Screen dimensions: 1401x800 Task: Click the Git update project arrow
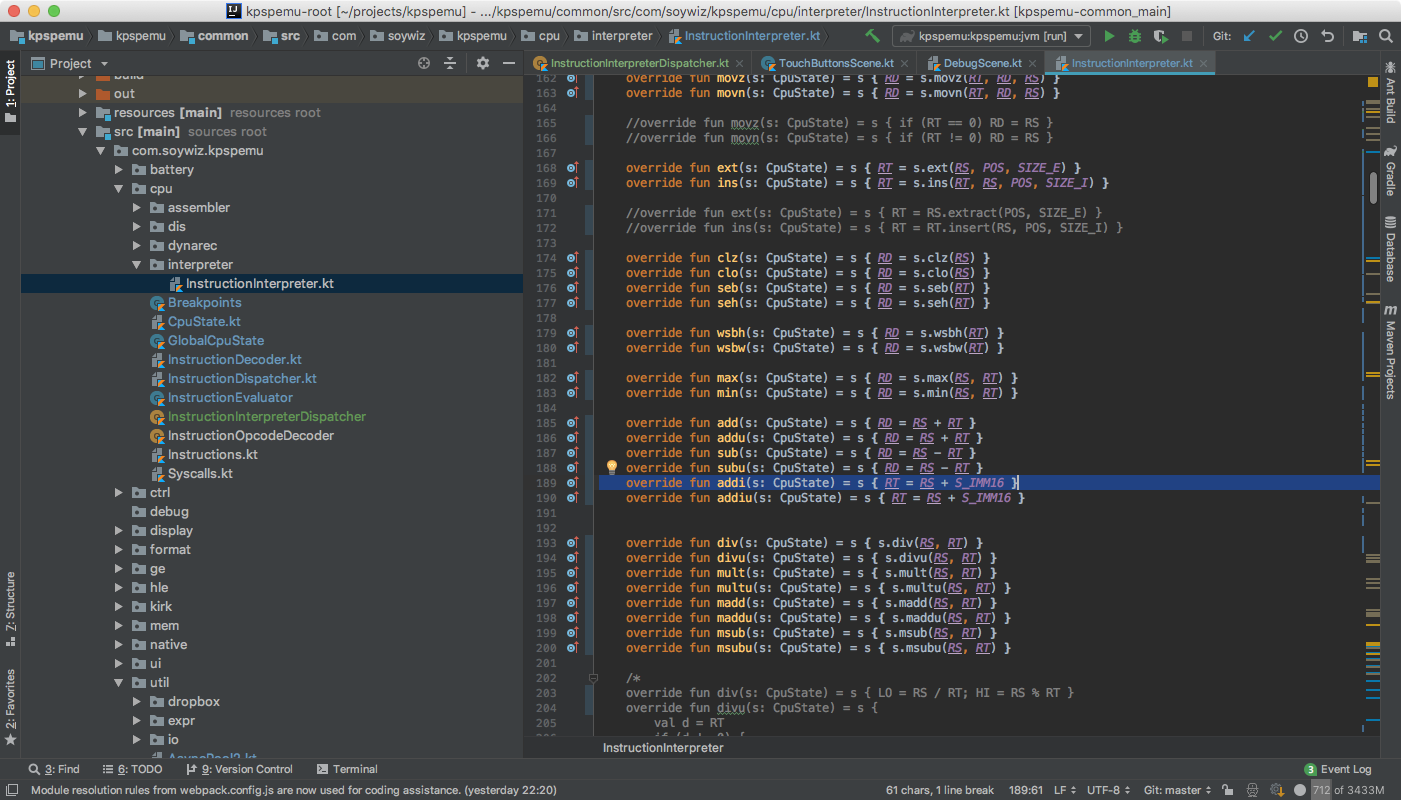[1249, 36]
